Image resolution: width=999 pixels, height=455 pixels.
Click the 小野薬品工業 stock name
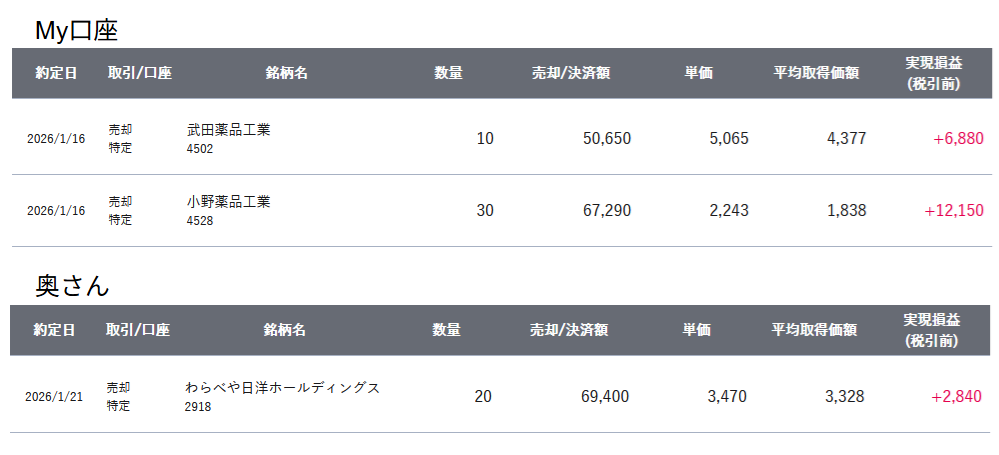point(228,202)
